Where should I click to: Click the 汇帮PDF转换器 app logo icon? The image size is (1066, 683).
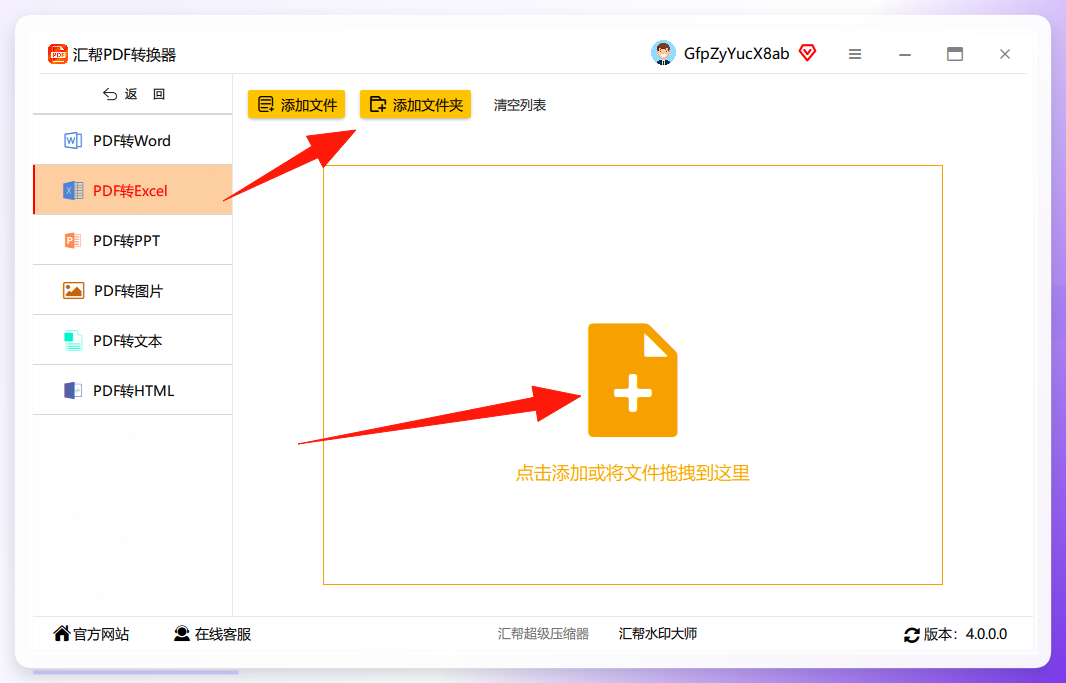(58, 54)
